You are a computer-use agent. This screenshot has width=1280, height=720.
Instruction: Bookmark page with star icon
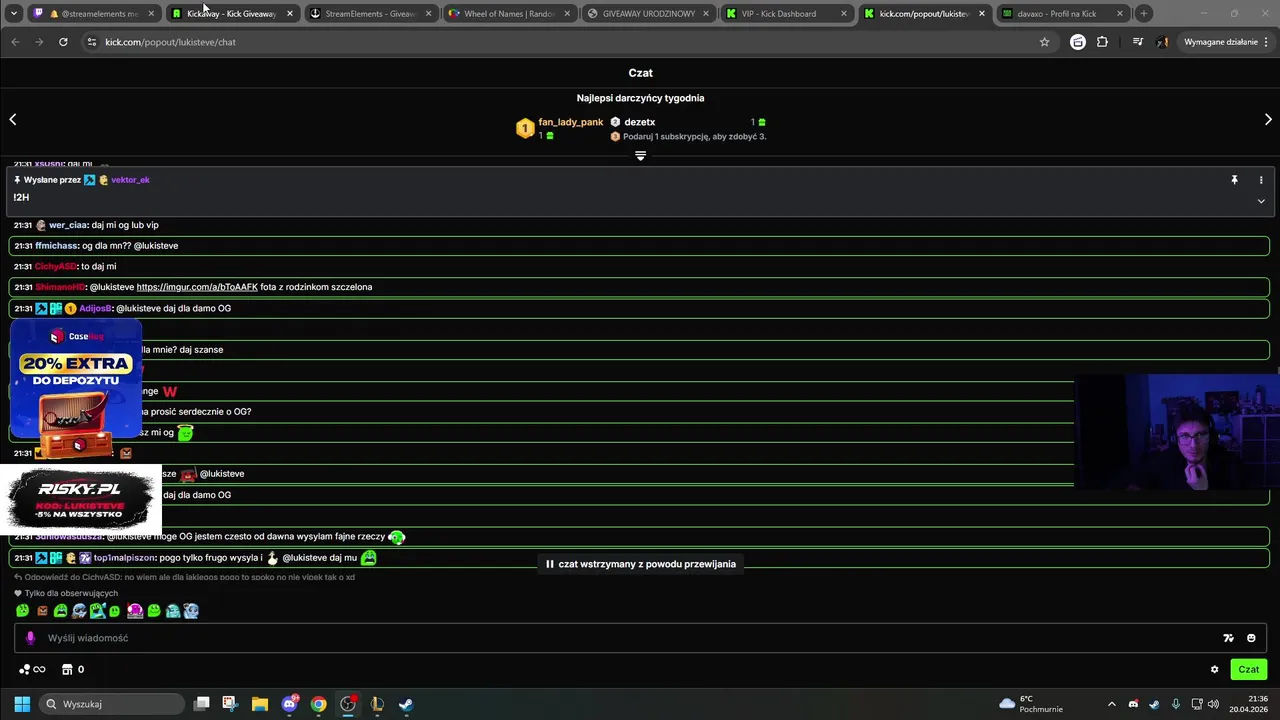(x=1044, y=42)
